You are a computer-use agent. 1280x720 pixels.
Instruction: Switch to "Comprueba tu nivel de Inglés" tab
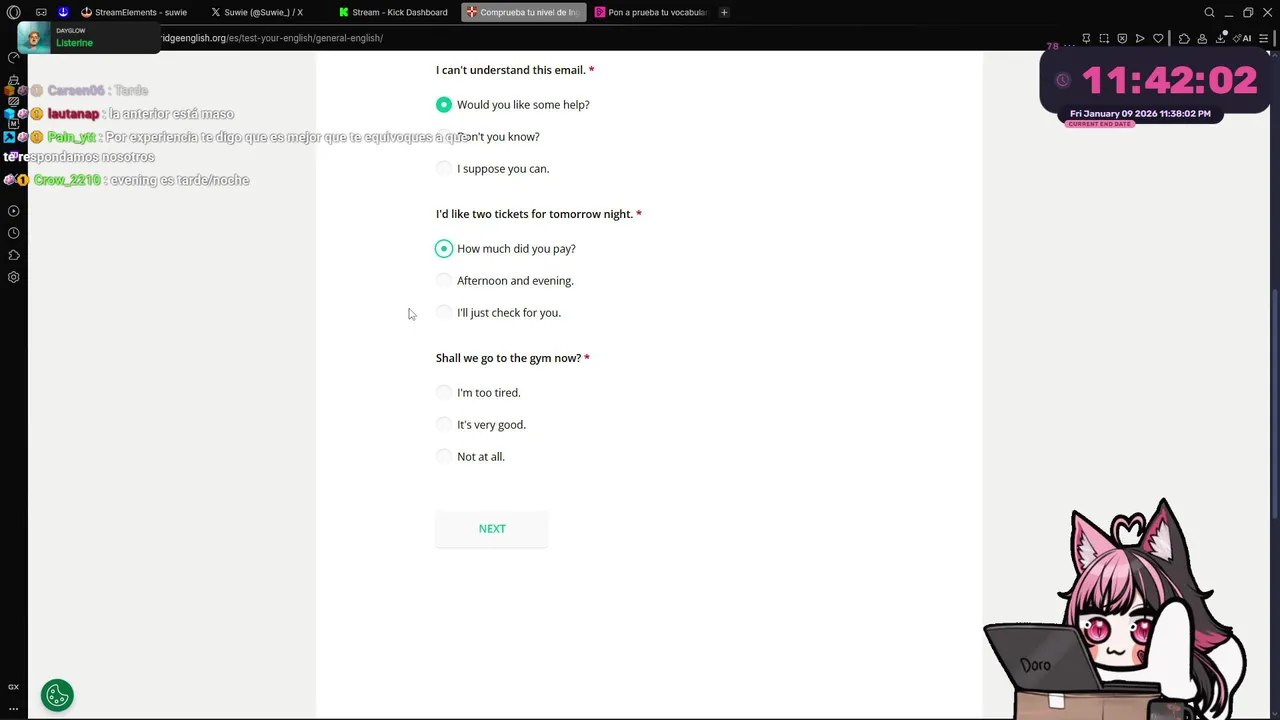click(x=523, y=12)
